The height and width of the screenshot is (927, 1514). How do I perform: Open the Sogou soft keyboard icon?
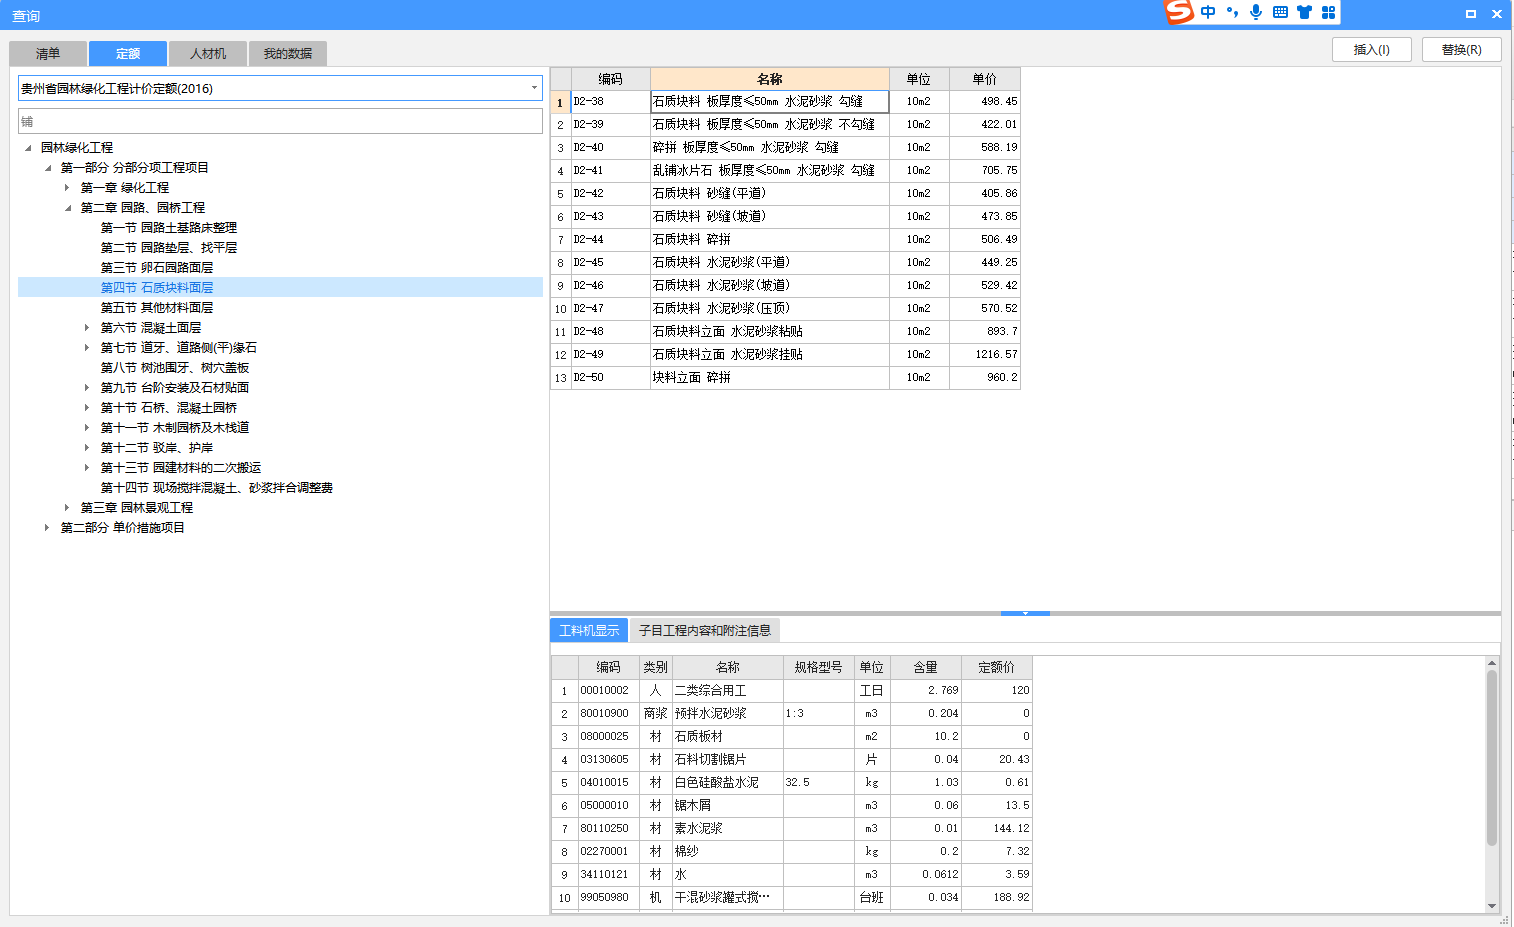click(x=1280, y=12)
